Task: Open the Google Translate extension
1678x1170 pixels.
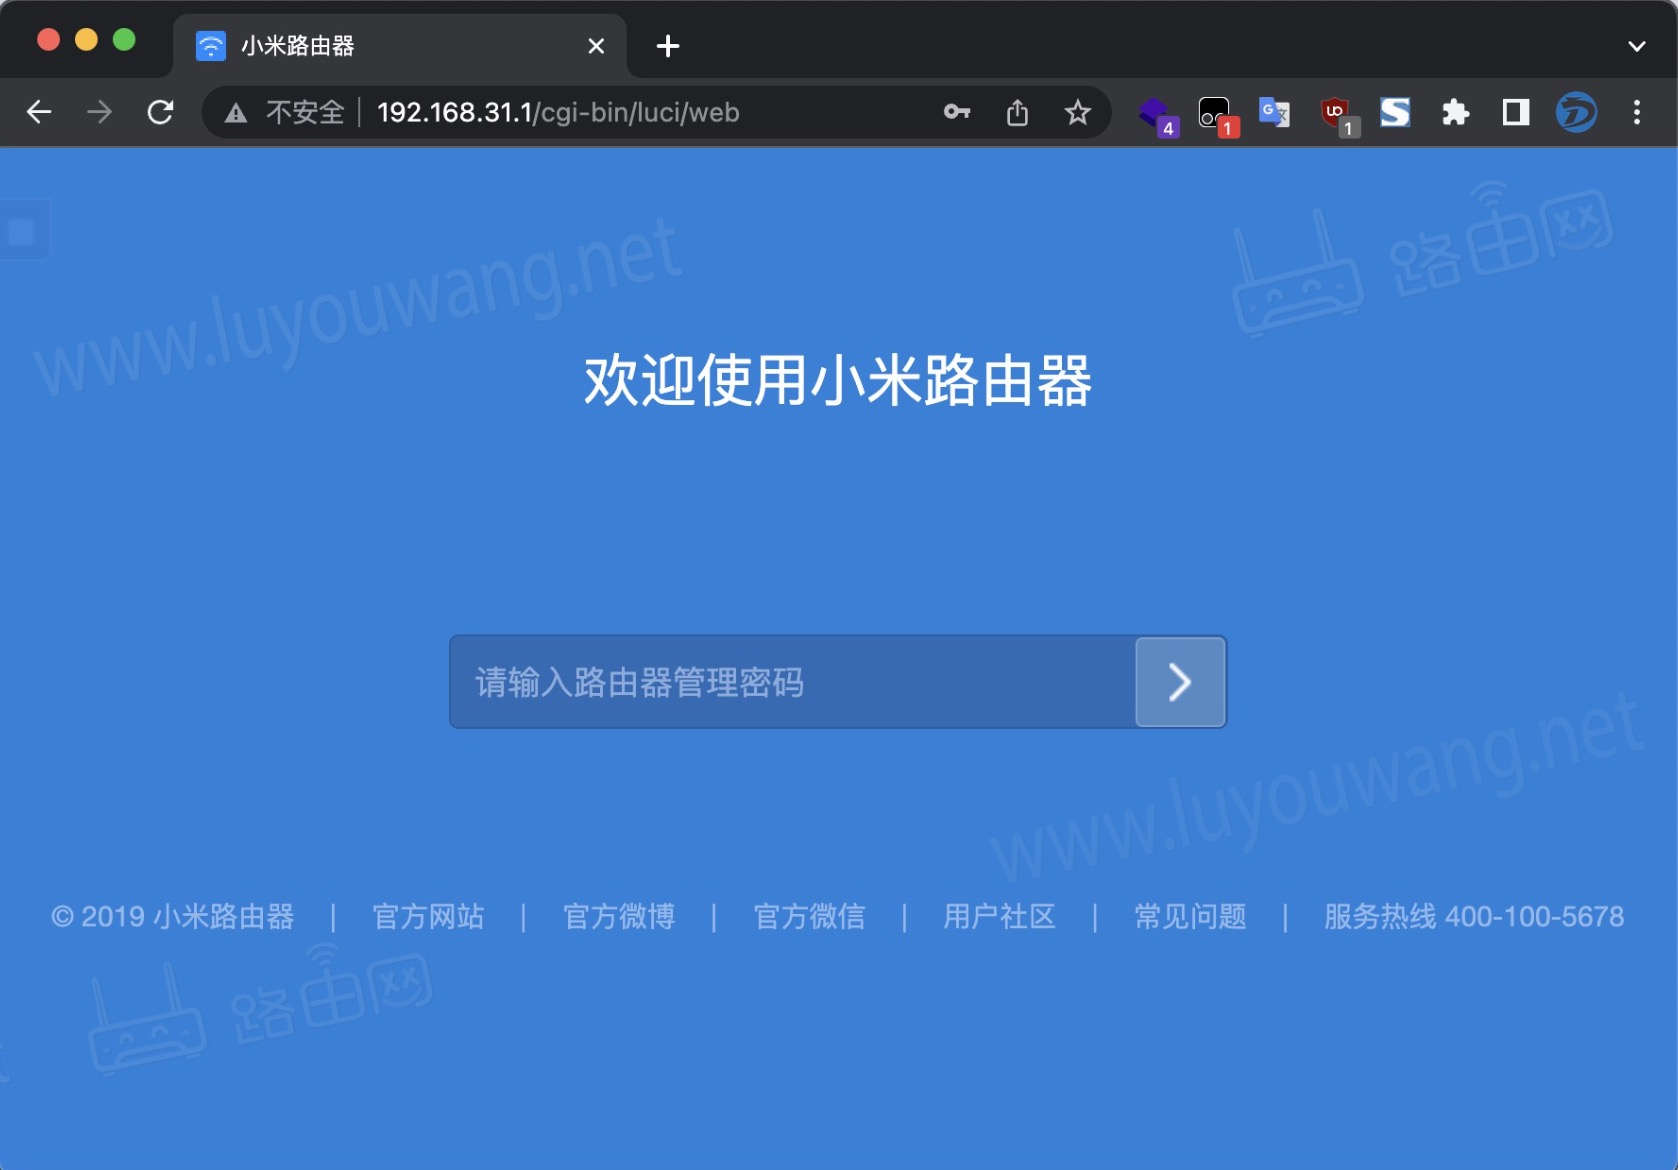Action: pyautogui.click(x=1274, y=113)
